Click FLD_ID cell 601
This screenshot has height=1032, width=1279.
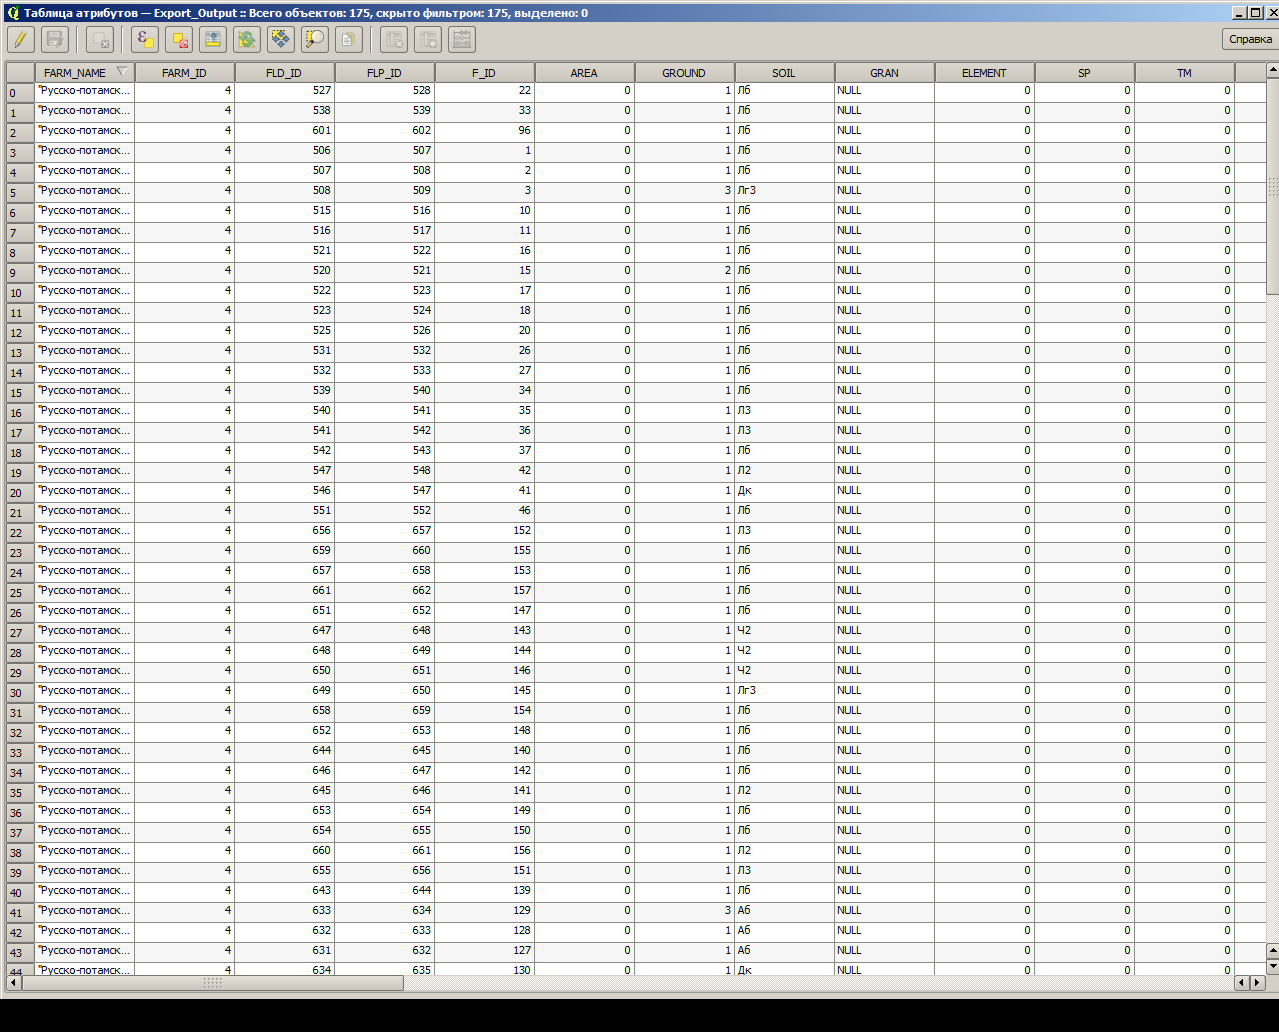tap(285, 131)
